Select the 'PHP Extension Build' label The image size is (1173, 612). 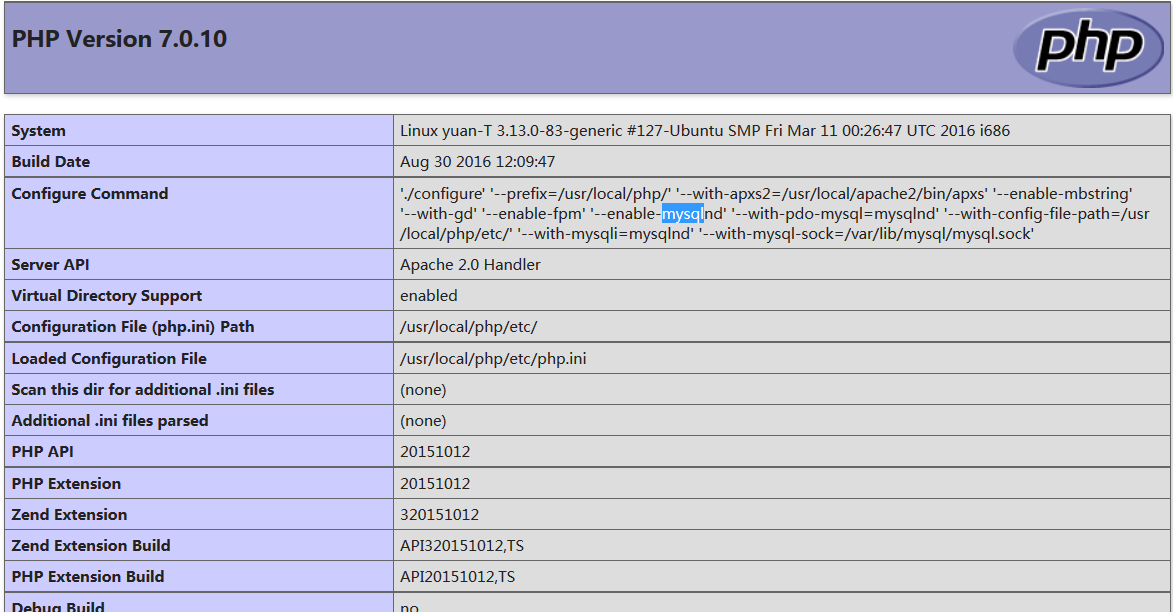[88, 577]
